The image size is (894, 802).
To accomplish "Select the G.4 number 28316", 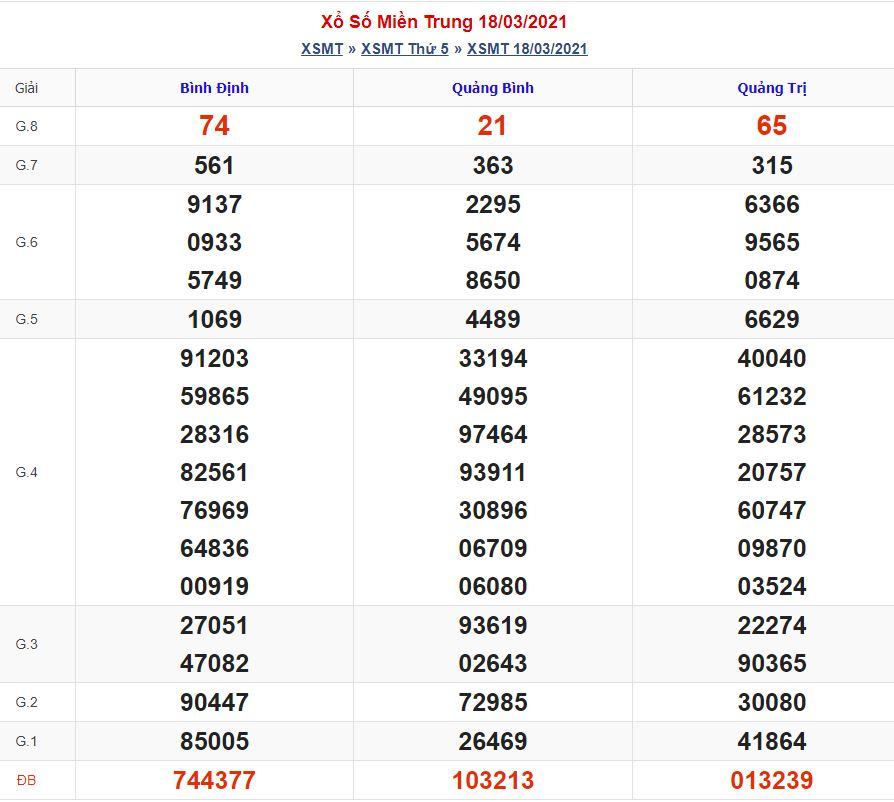I will pyautogui.click(x=214, y=434).
